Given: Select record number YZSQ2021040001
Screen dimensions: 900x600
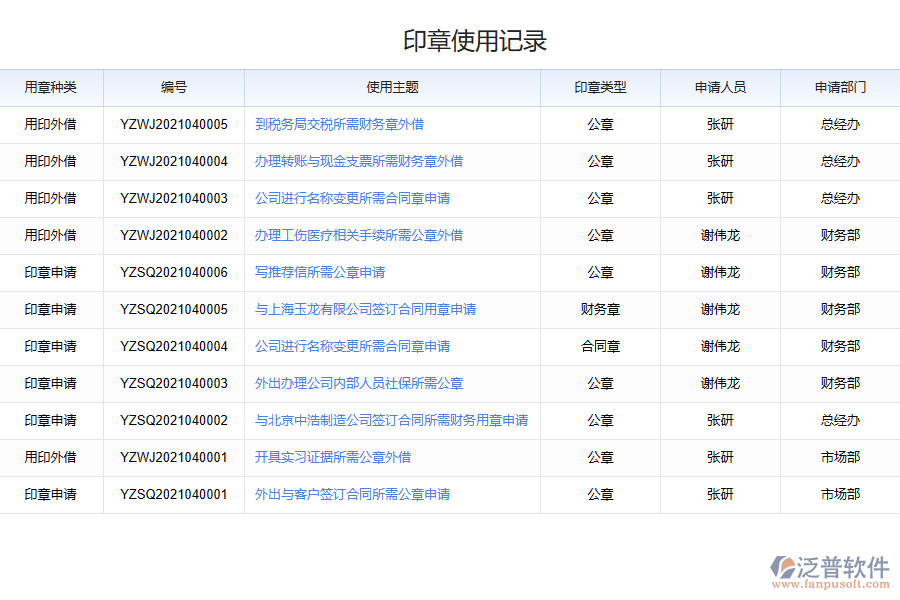Looking at the screenshot, I should (174, 494).
